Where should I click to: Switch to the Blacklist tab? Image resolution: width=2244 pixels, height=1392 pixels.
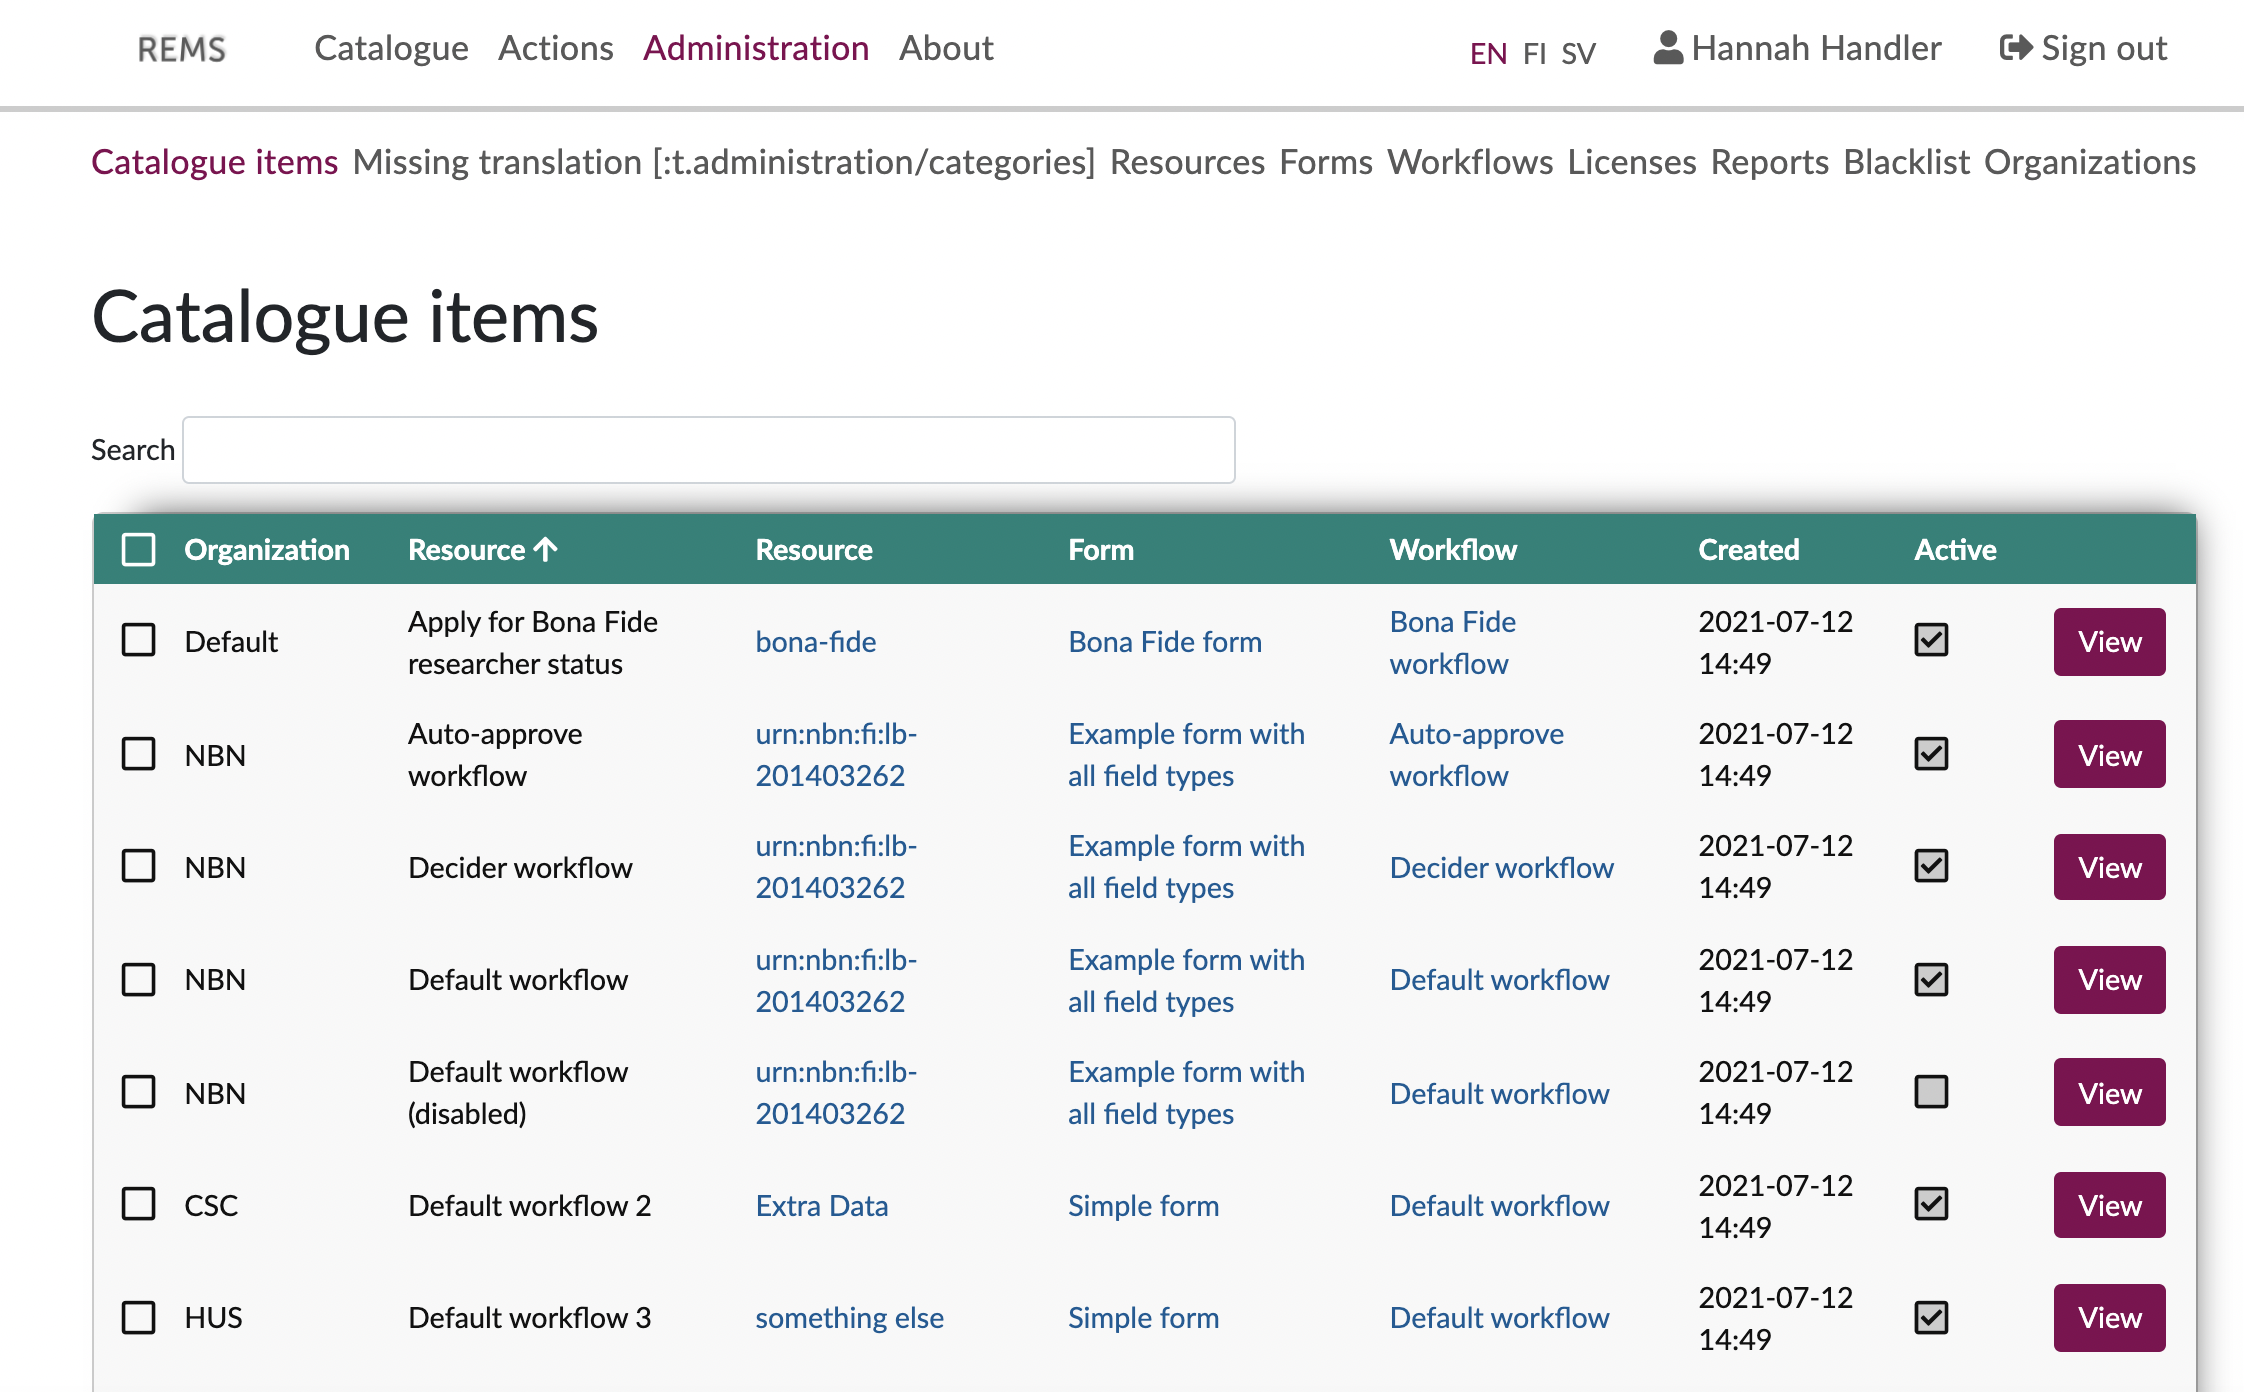1907,162
